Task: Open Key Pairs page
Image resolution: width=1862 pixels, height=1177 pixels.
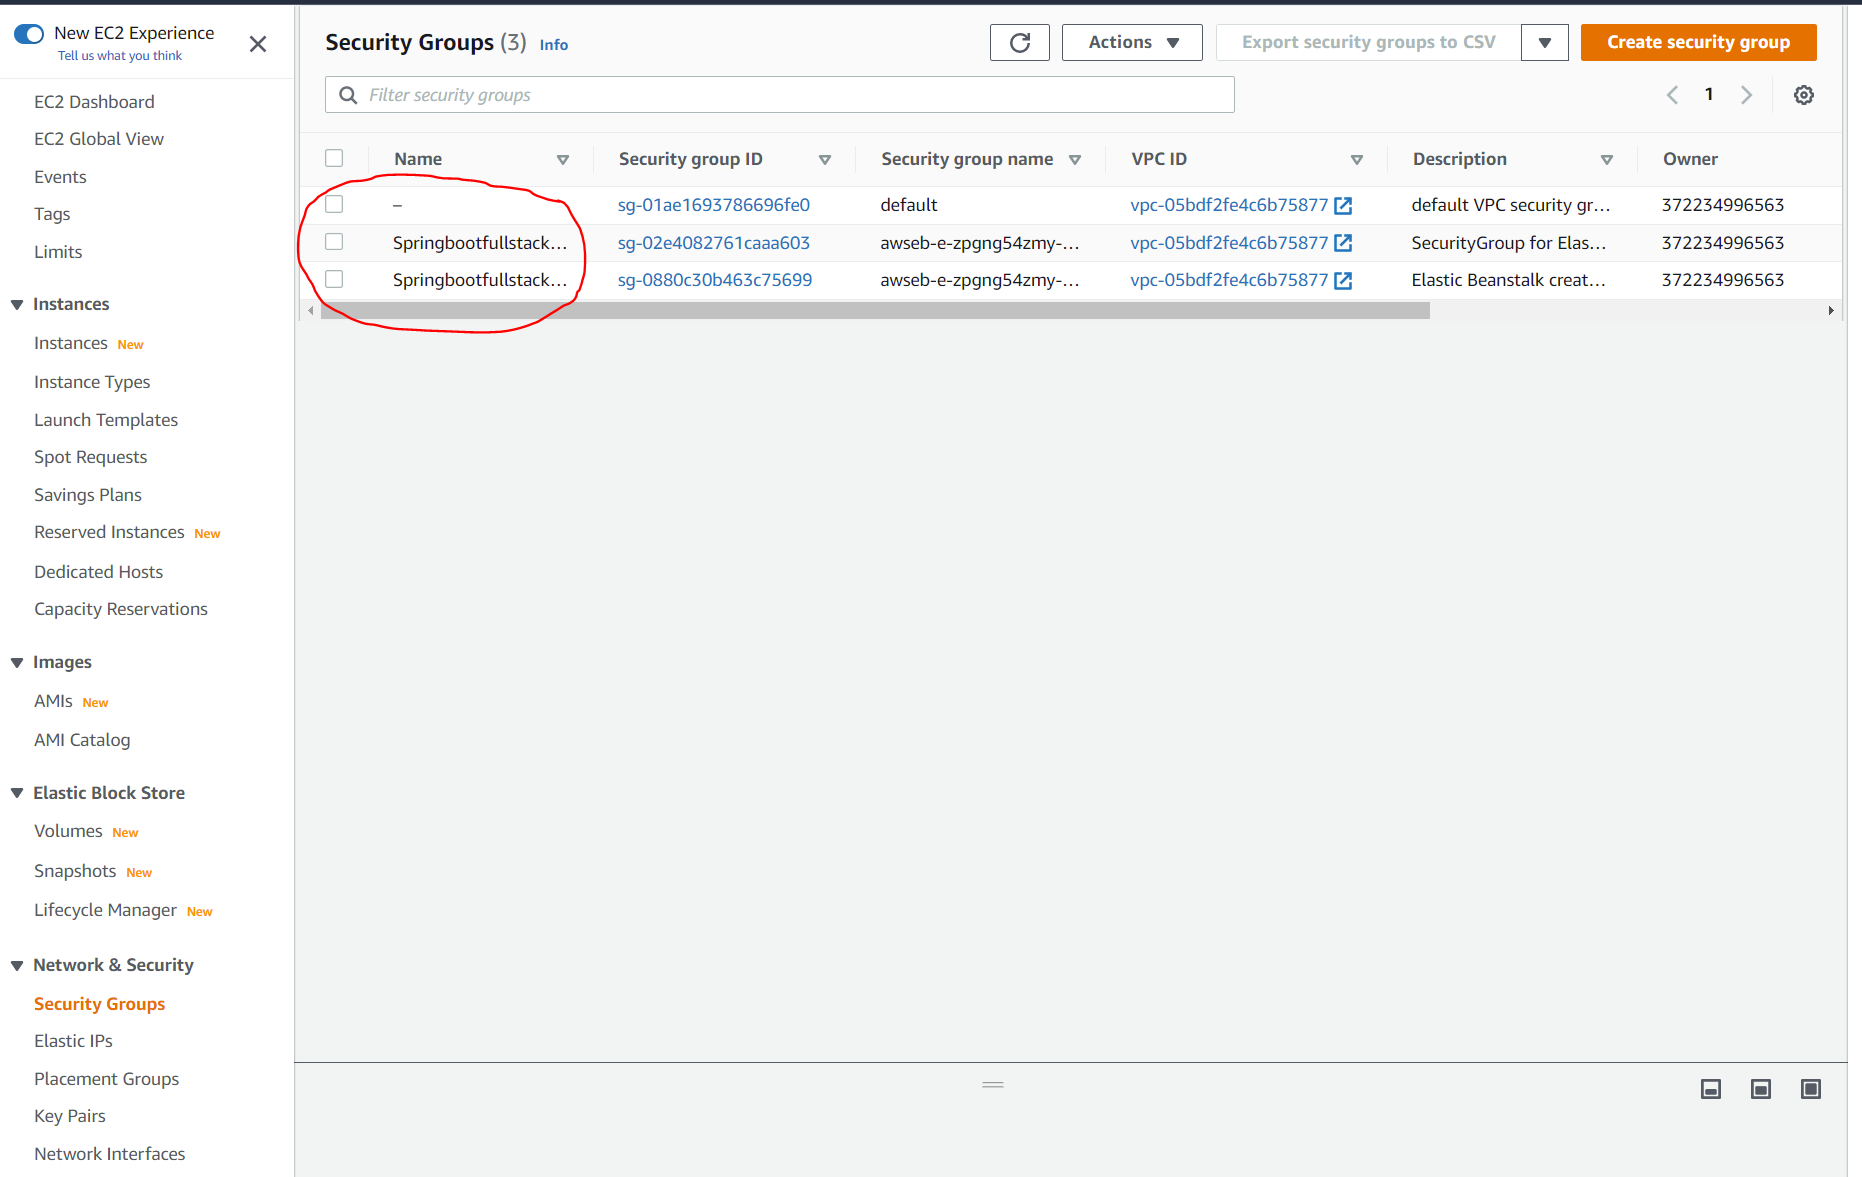Action: click(70, 1116)
